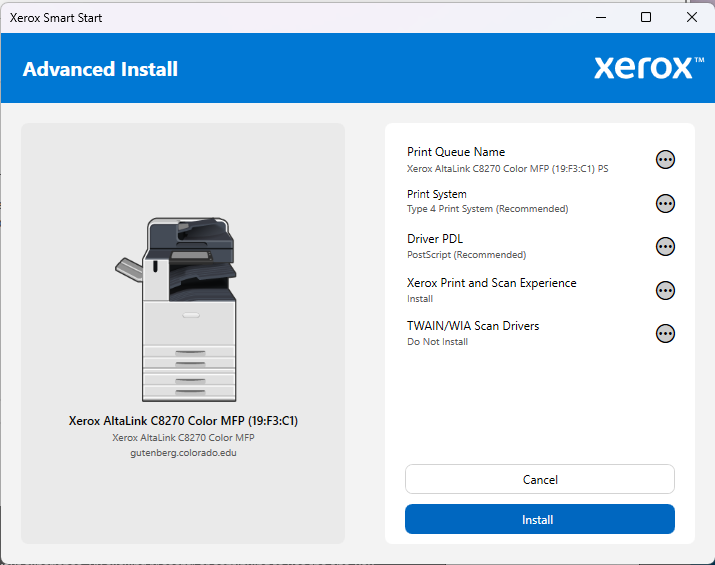This screenshot has height=565, width=715.
Task: Click the gutenberg.colorado.edu hostname text
Action: tap(183, 452)
